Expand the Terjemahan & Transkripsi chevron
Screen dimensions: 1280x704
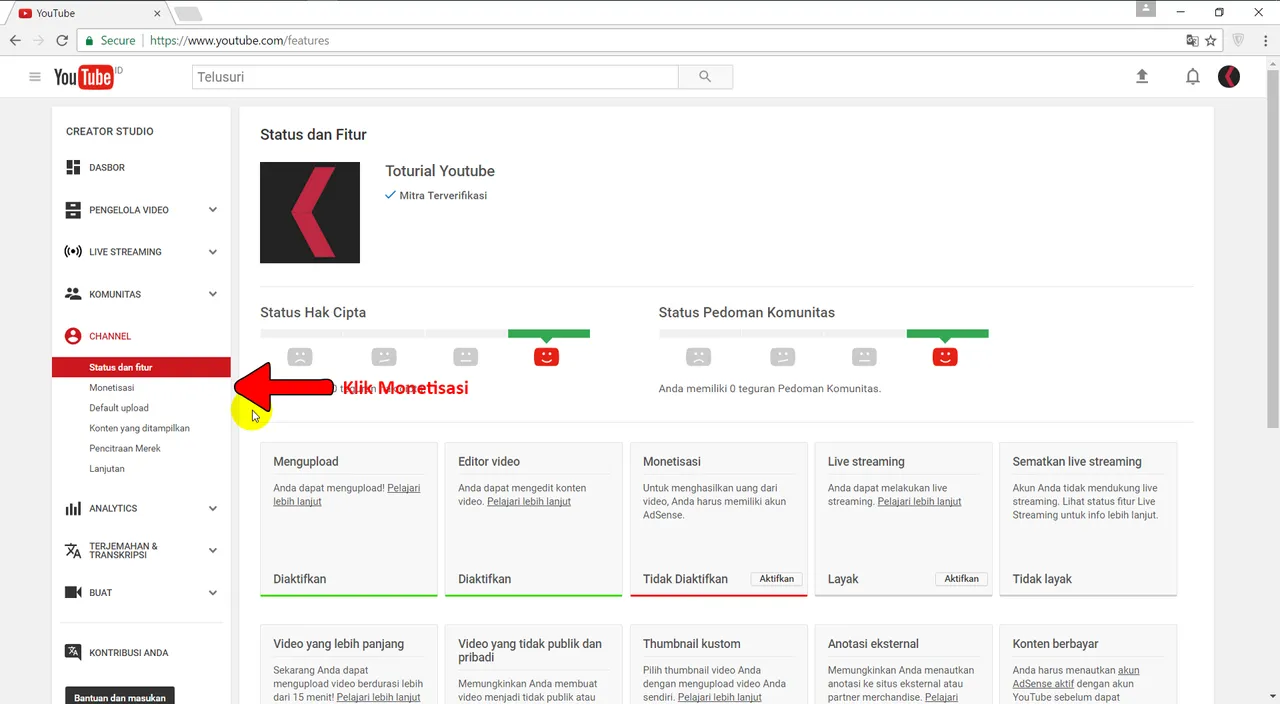213,551
